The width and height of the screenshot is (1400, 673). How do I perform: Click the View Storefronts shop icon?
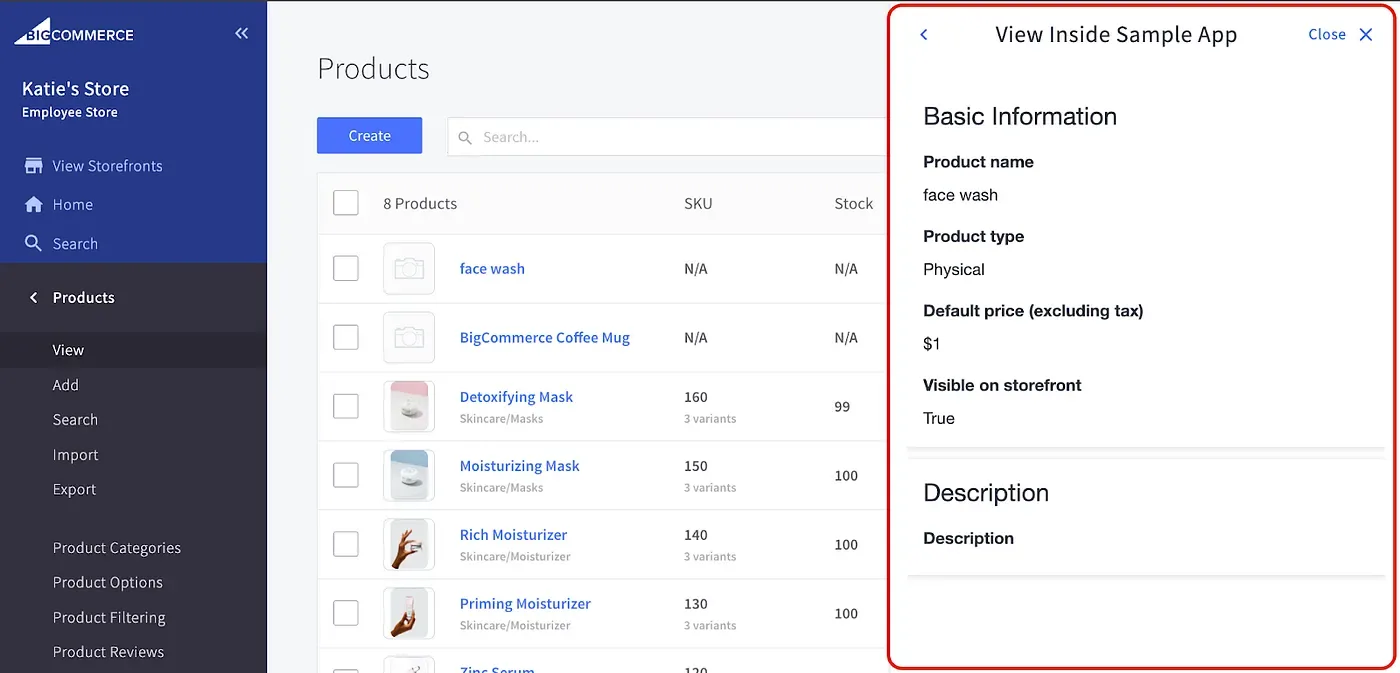point(34,166)
